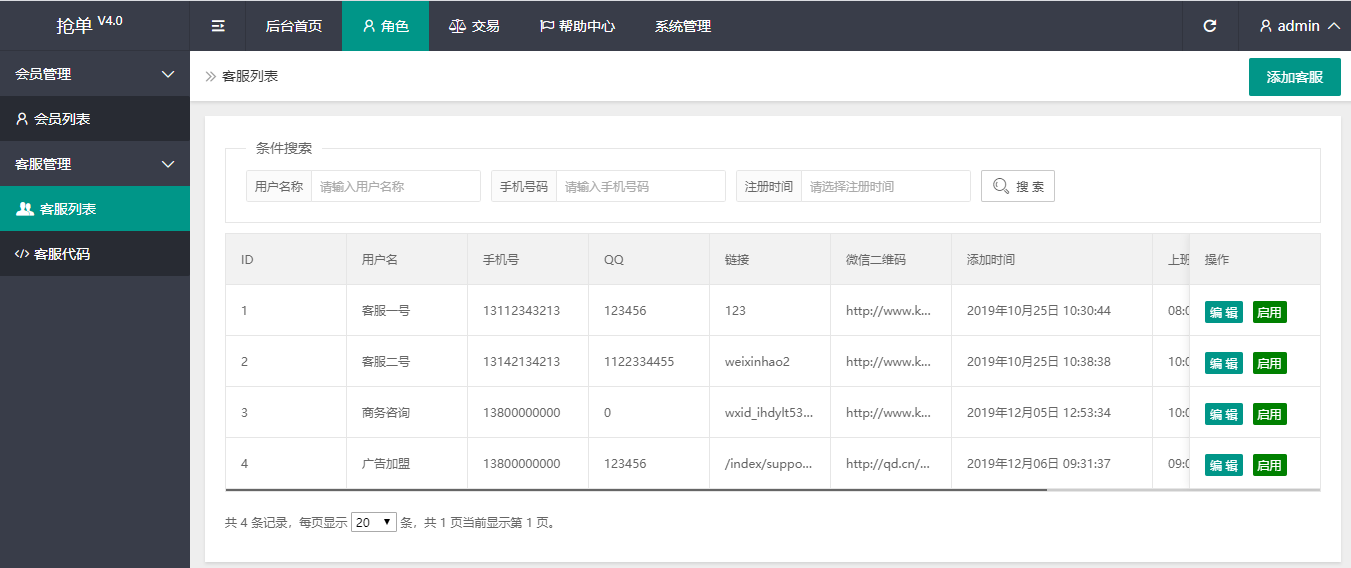This screenshot has height=568, width=1351.
Task: Open the 角色 tab with person icon
Action: point(385,26)
